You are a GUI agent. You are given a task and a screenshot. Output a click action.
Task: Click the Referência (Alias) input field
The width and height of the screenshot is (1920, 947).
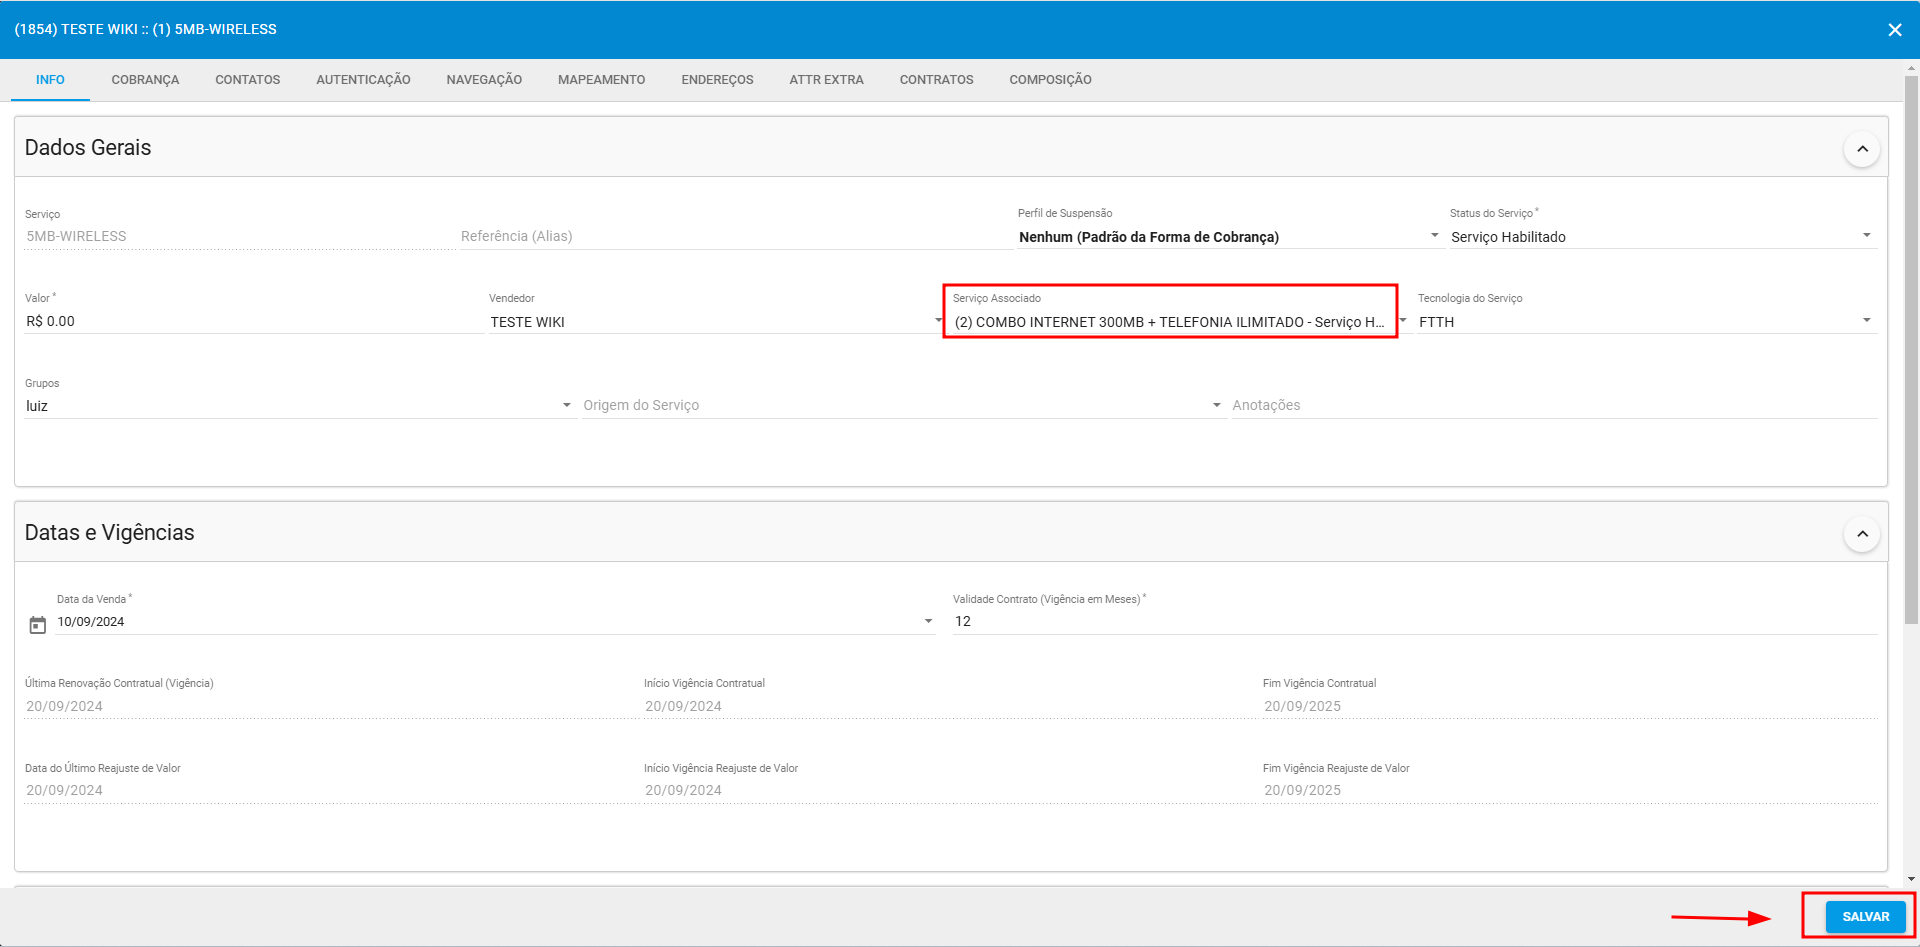[x=735, y=237]
